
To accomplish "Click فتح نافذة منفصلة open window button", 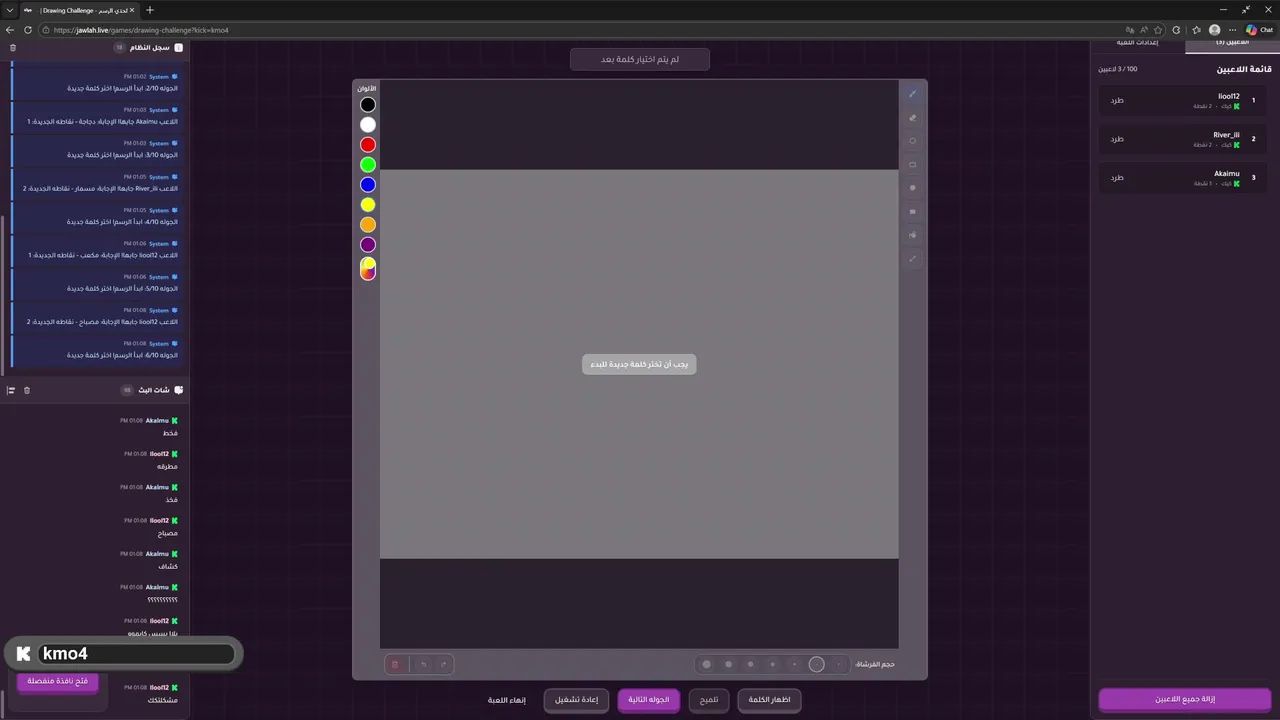I will 57,681.
